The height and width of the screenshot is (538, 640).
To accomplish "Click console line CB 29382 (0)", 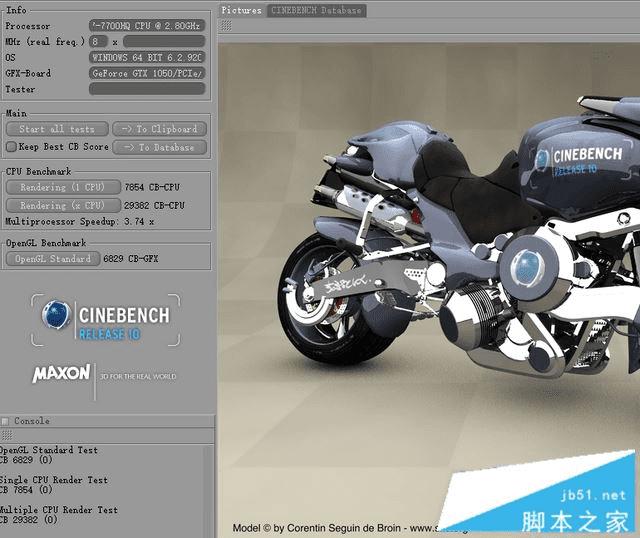I will [x=29, y=520].
